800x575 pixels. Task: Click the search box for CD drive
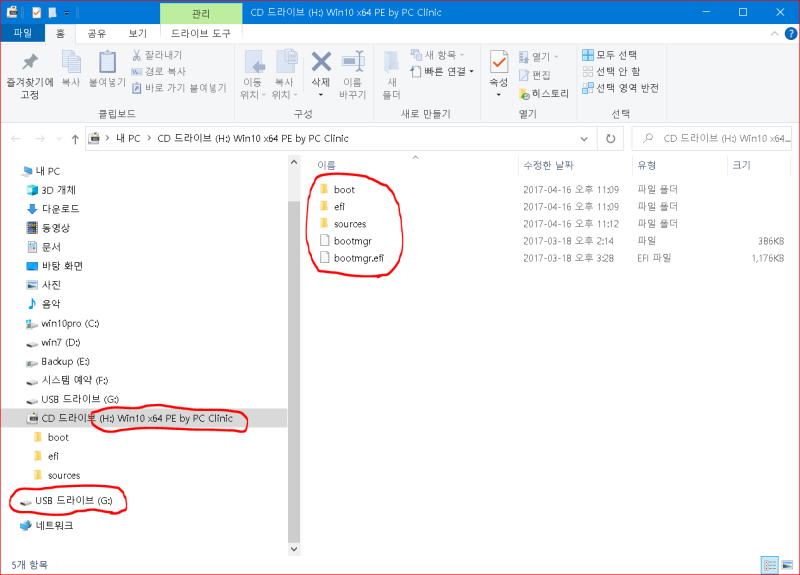(712, 139)
